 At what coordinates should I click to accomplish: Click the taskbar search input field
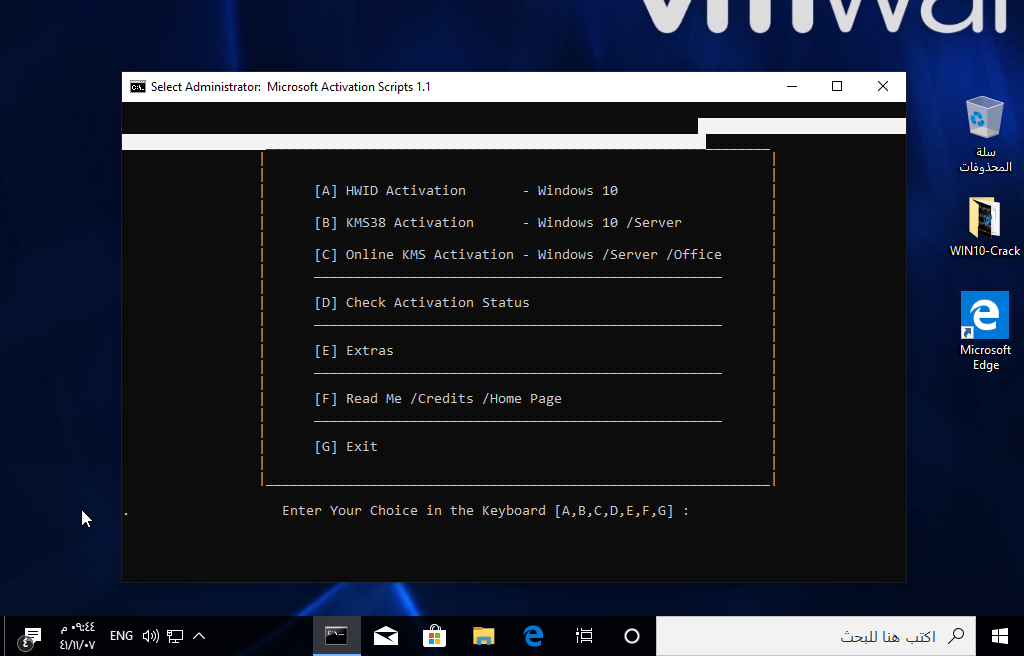coord(816,636)
